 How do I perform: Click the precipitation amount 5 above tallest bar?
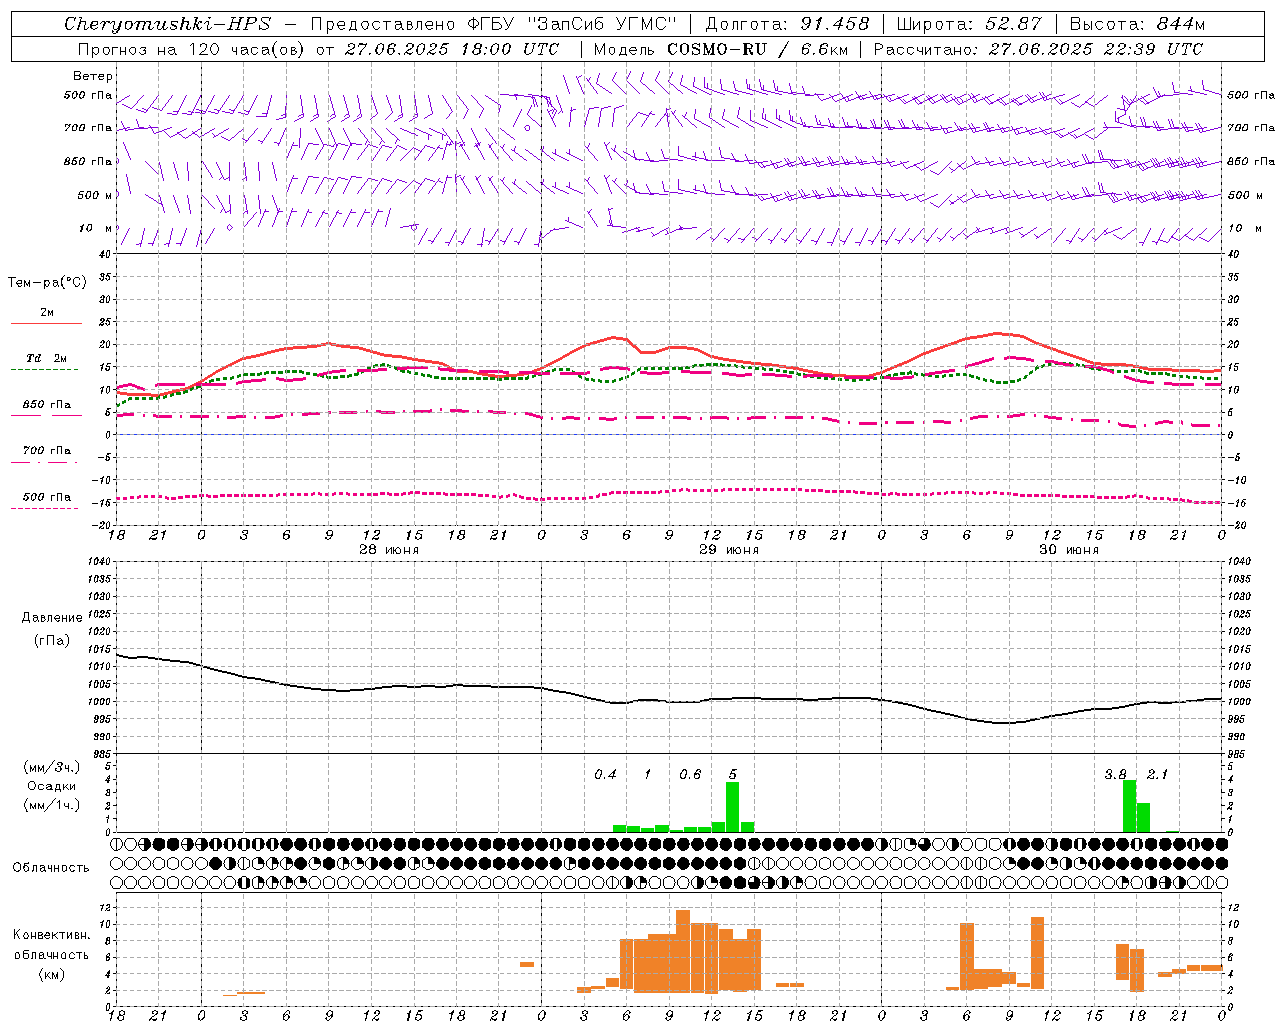[x=733, y=775]
